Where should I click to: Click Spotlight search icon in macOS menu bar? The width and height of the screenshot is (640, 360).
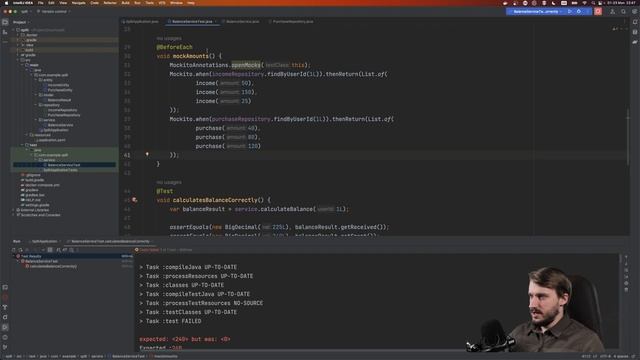[x=593, y=3]
